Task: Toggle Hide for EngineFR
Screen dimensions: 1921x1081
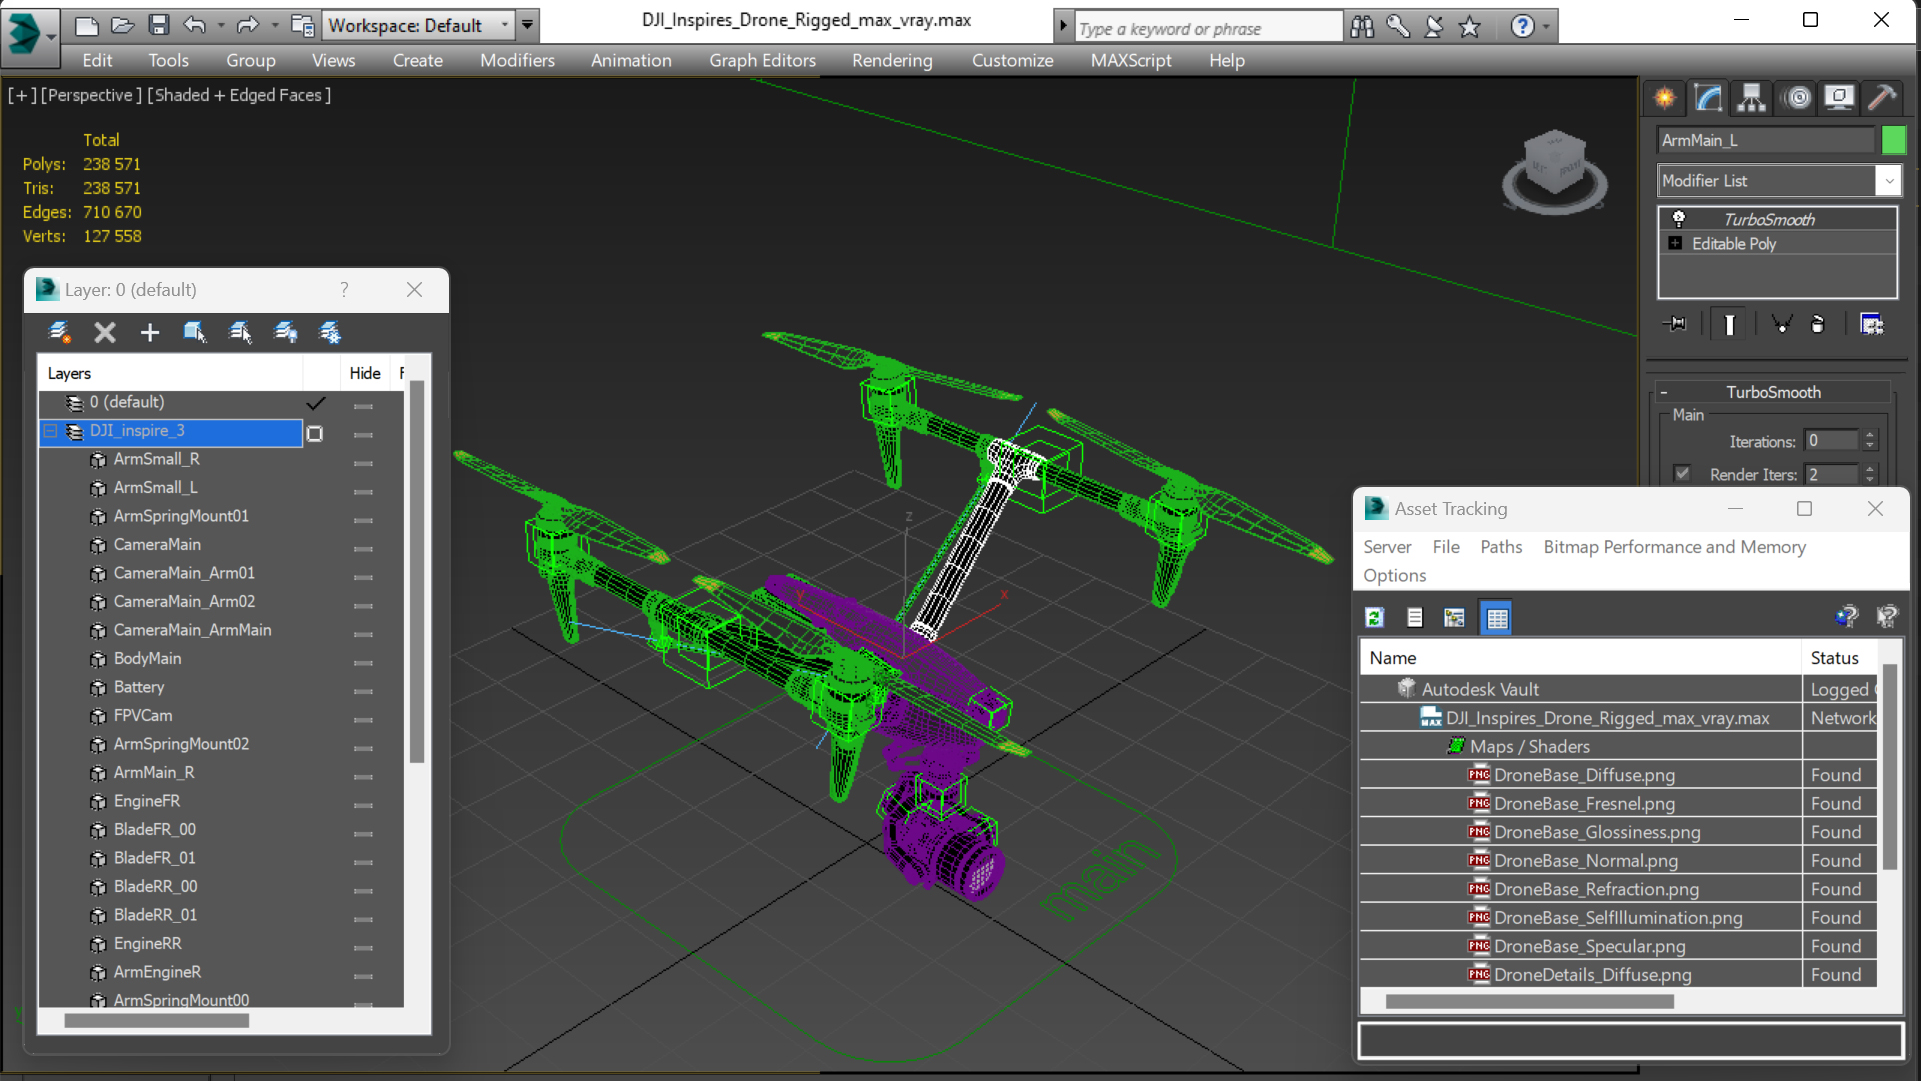Action: click(x=363, y=805)
